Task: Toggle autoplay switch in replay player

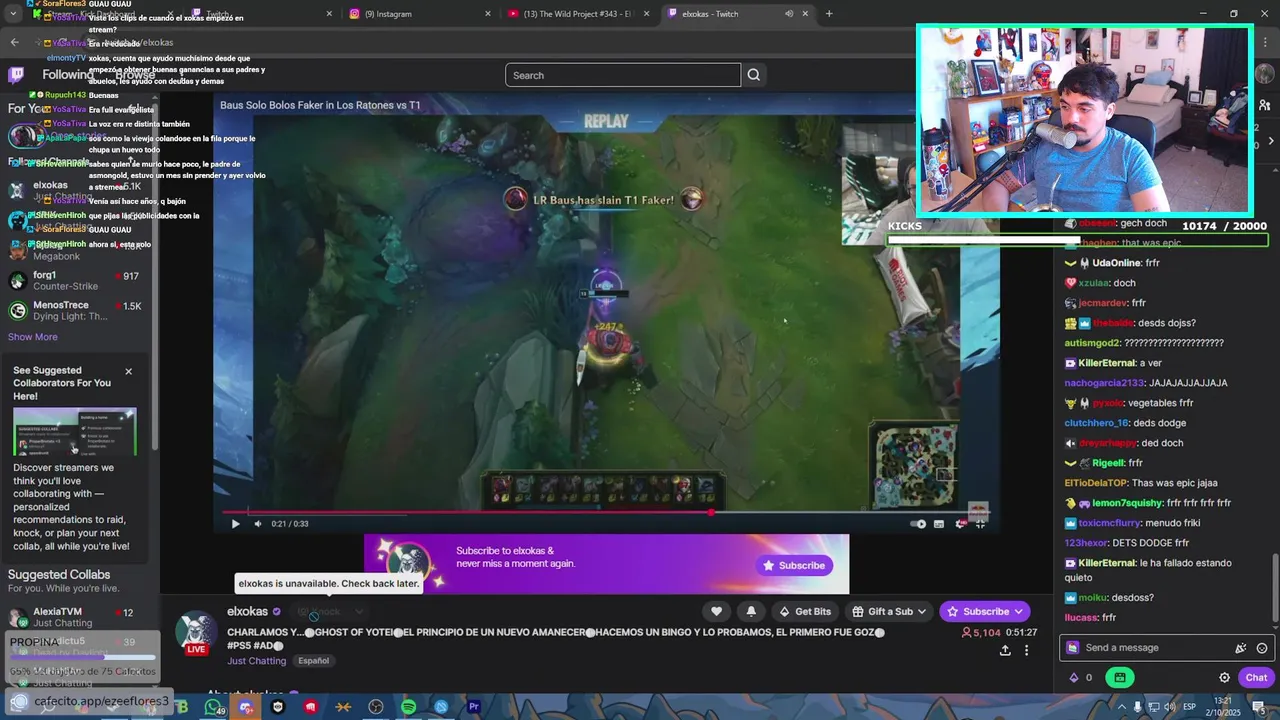Action: click(x=918, y=524)
